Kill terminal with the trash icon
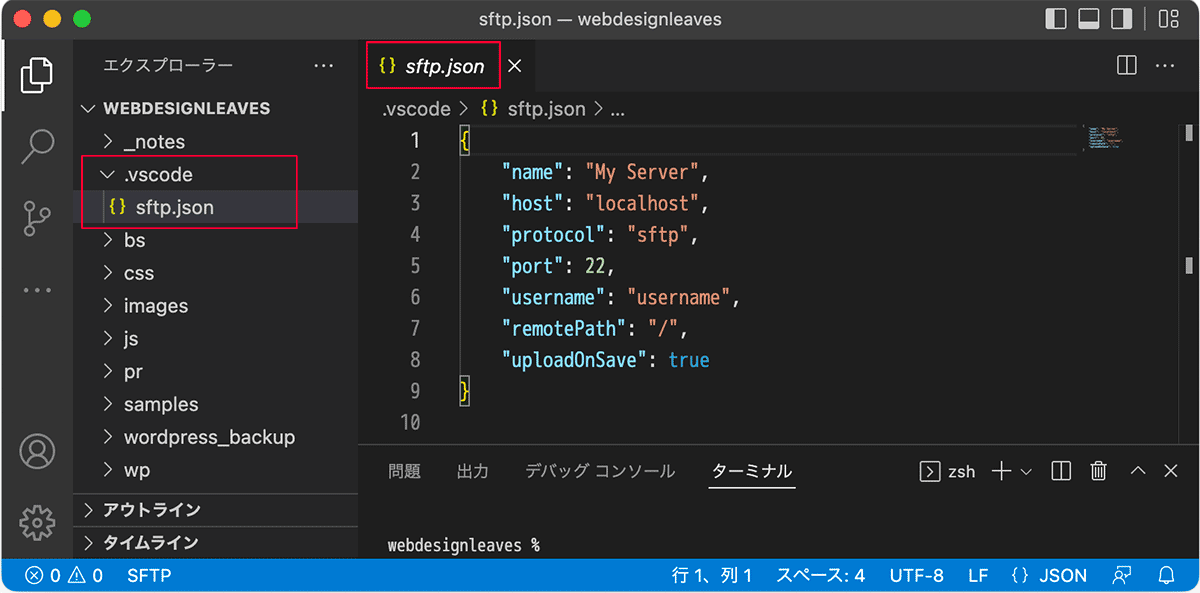Screen dimensions: 1200x593 pyautogui.click(x=1098, y=471)
